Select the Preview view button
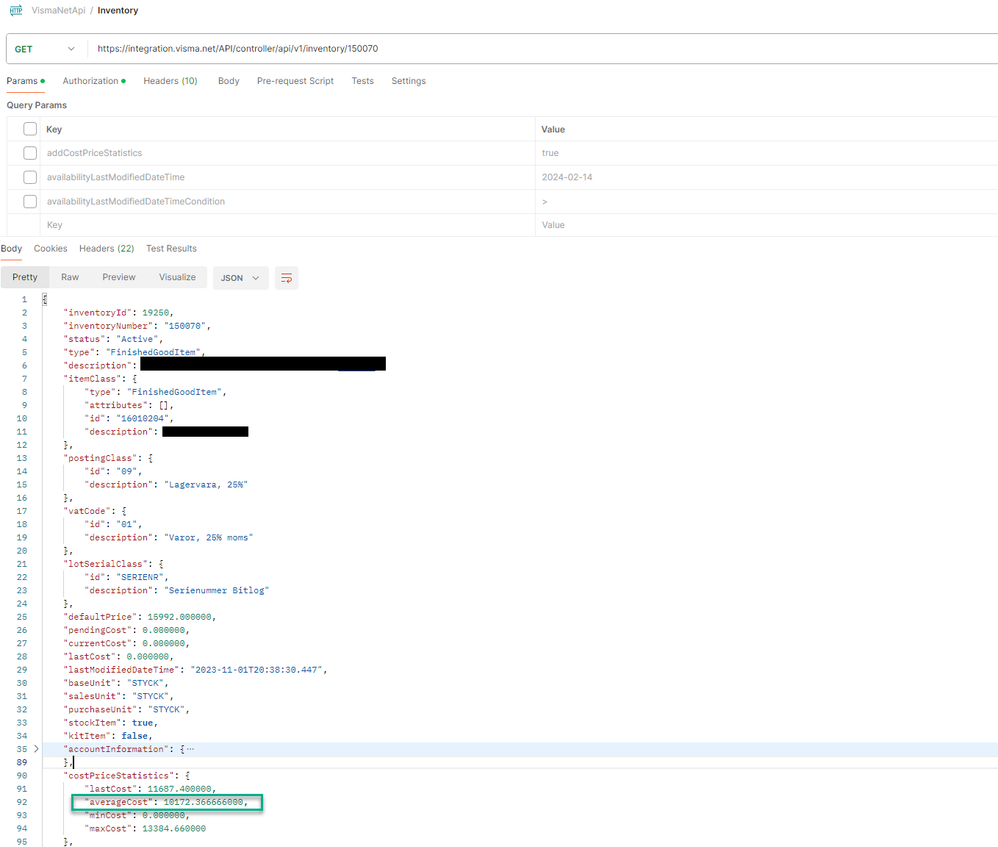The width and height of the screenshot is (998, 847). pyautogui.click(x=119, y=277)
